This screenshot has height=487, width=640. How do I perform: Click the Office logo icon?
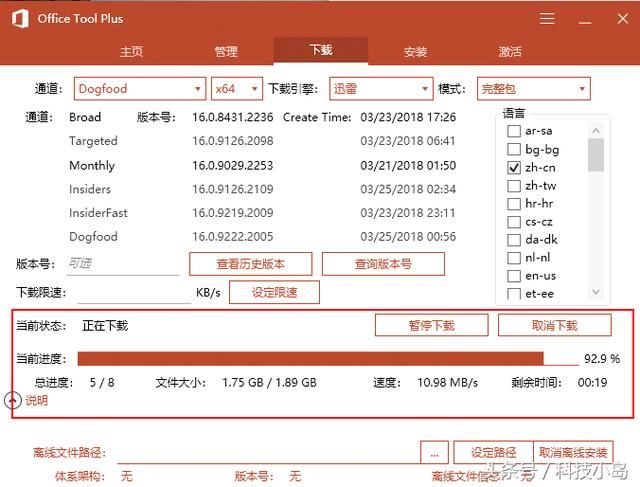(20, 19)
